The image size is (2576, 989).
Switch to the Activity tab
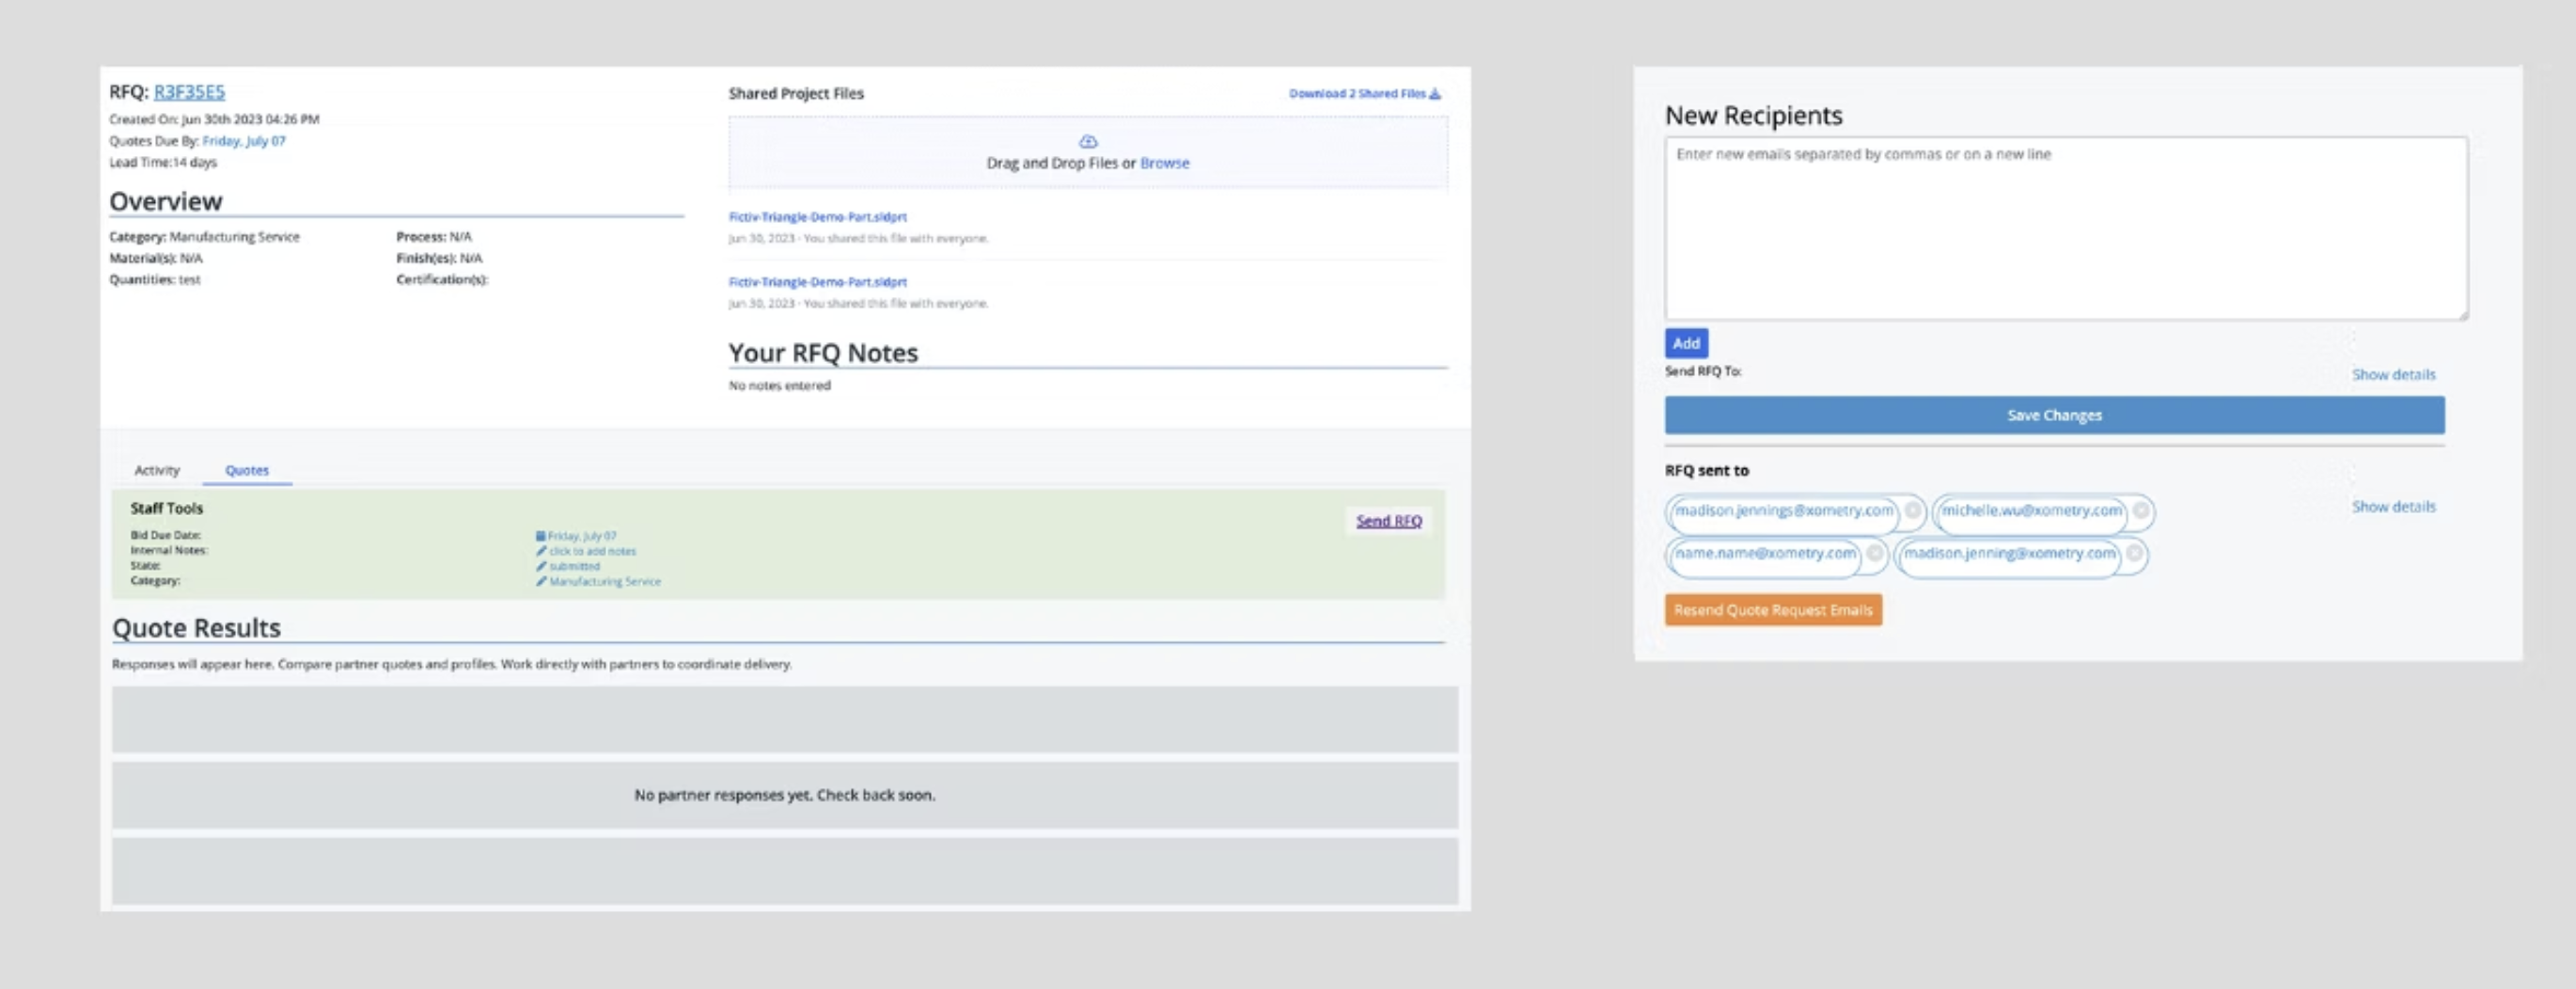157,470
